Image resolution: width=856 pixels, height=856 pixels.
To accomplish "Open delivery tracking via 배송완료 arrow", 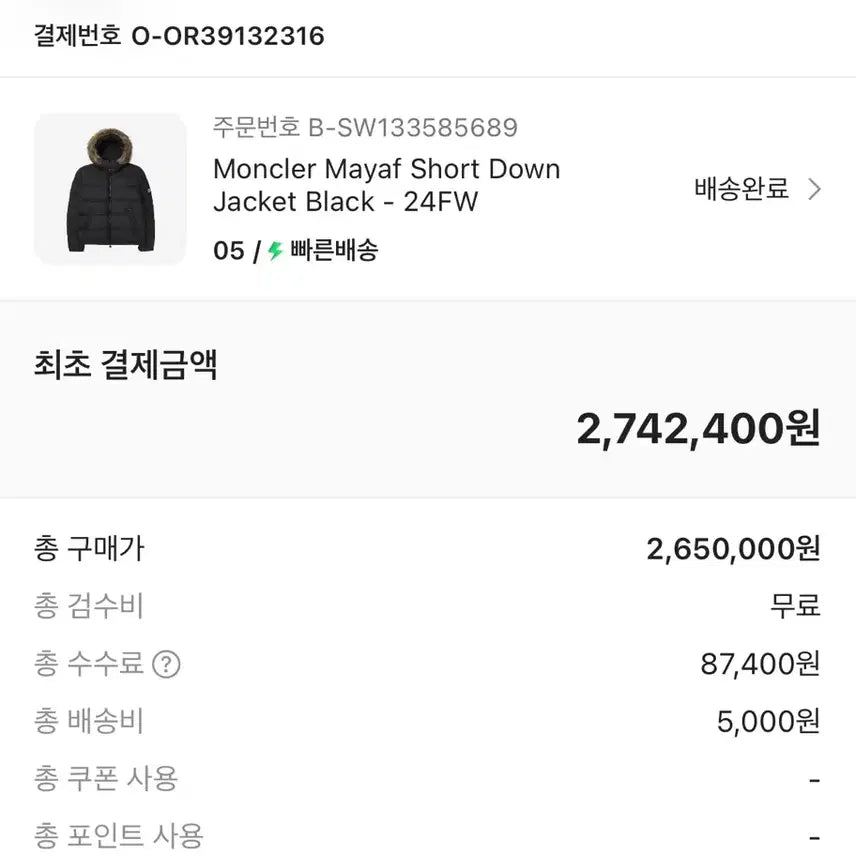I will coord(814,188).
